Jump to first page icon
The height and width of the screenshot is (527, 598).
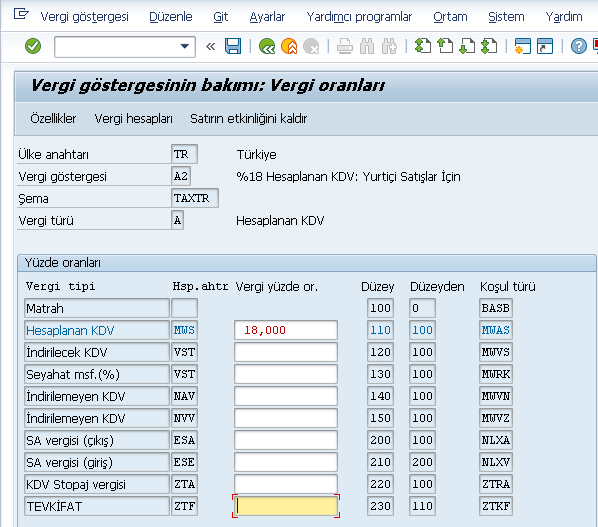[423, 46]
